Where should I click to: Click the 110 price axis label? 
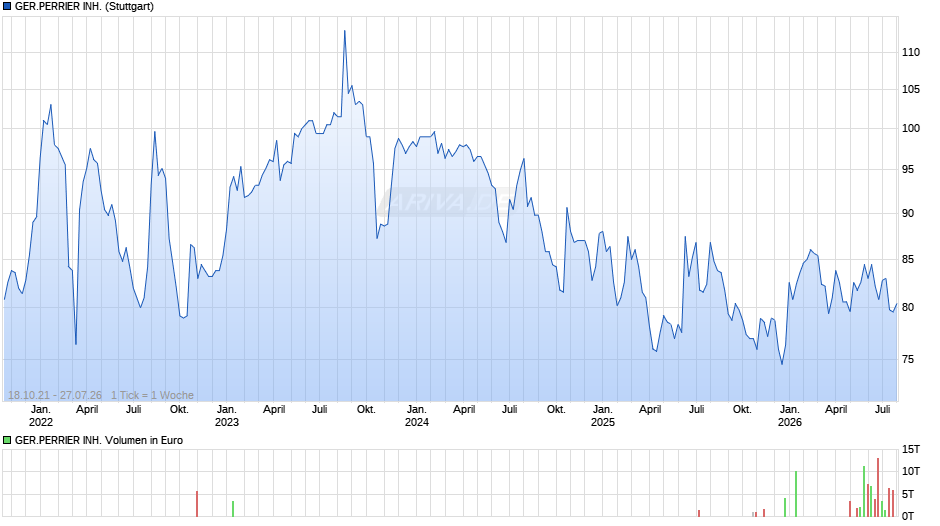(911, 53)
